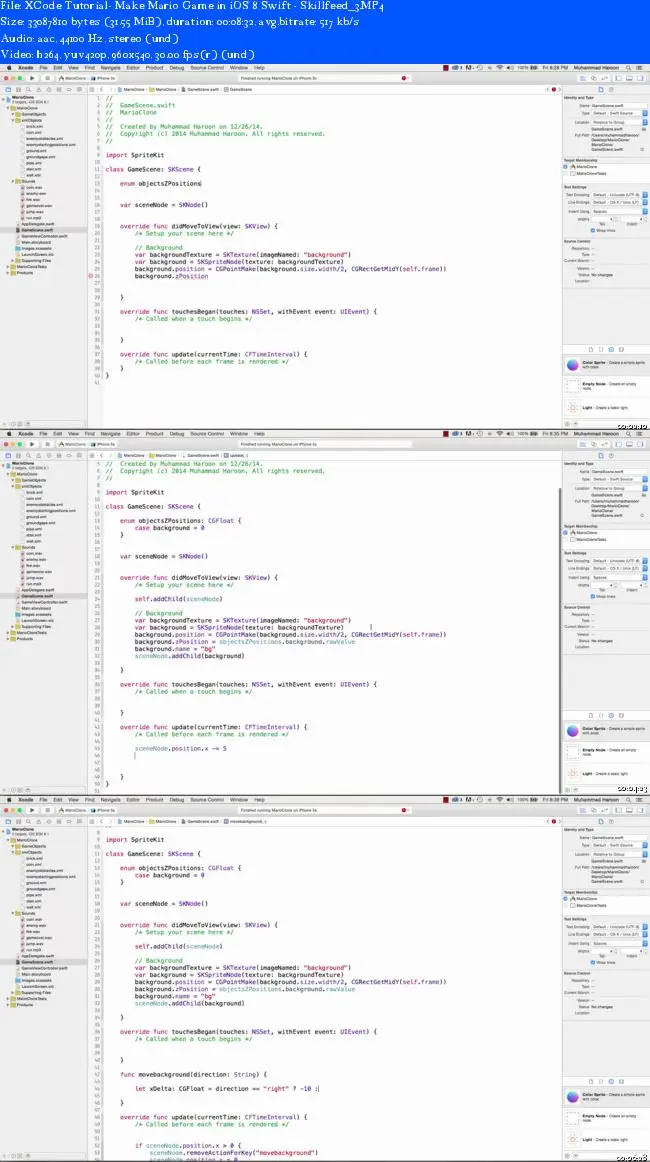
Task: Open Indent Using dropdown in 8:35 PM inspector
Action: coord(618,577)
